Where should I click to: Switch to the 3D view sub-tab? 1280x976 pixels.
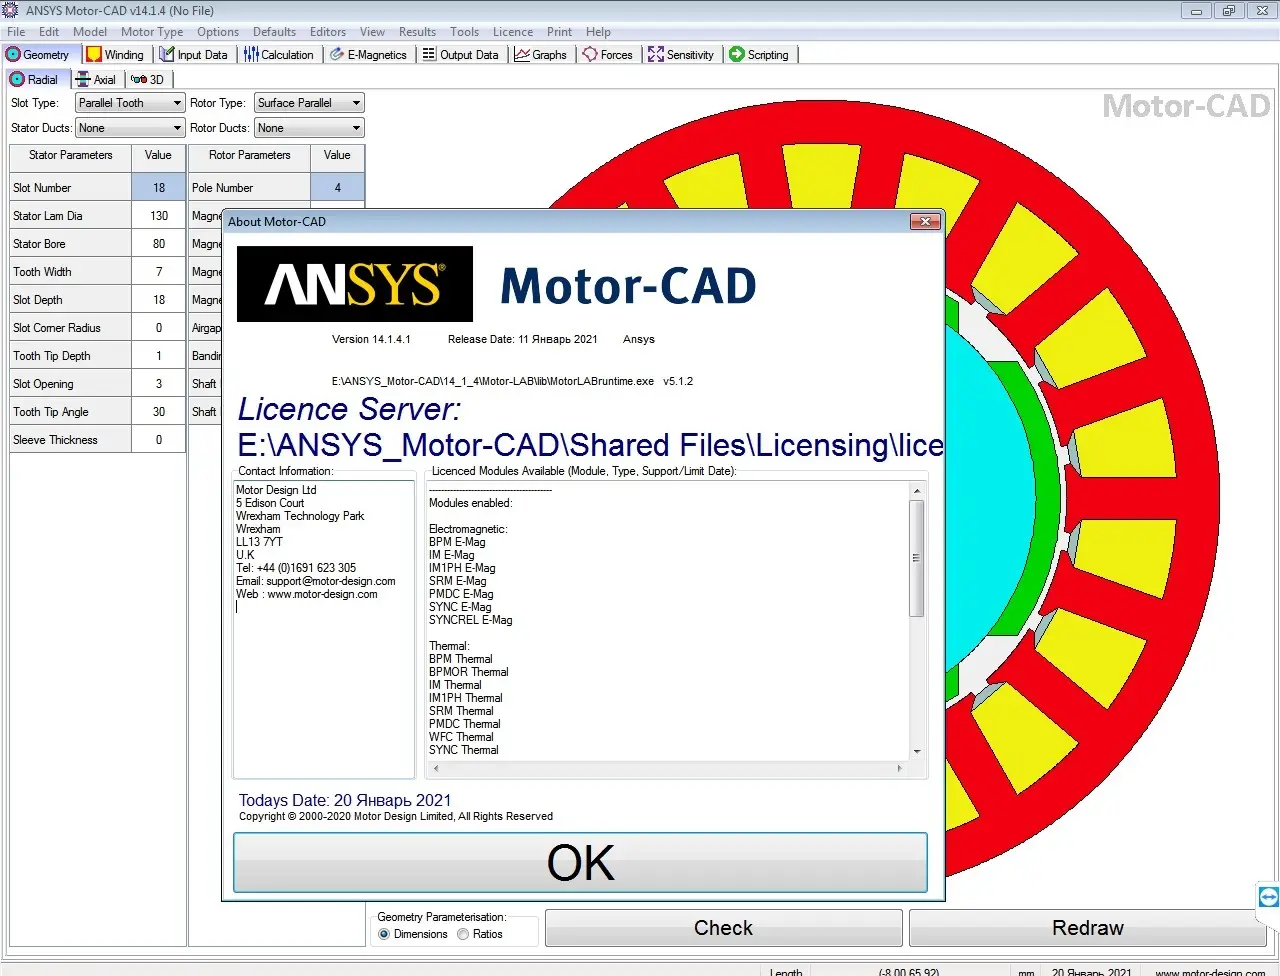pyautogui.click(x=148, y=79)
